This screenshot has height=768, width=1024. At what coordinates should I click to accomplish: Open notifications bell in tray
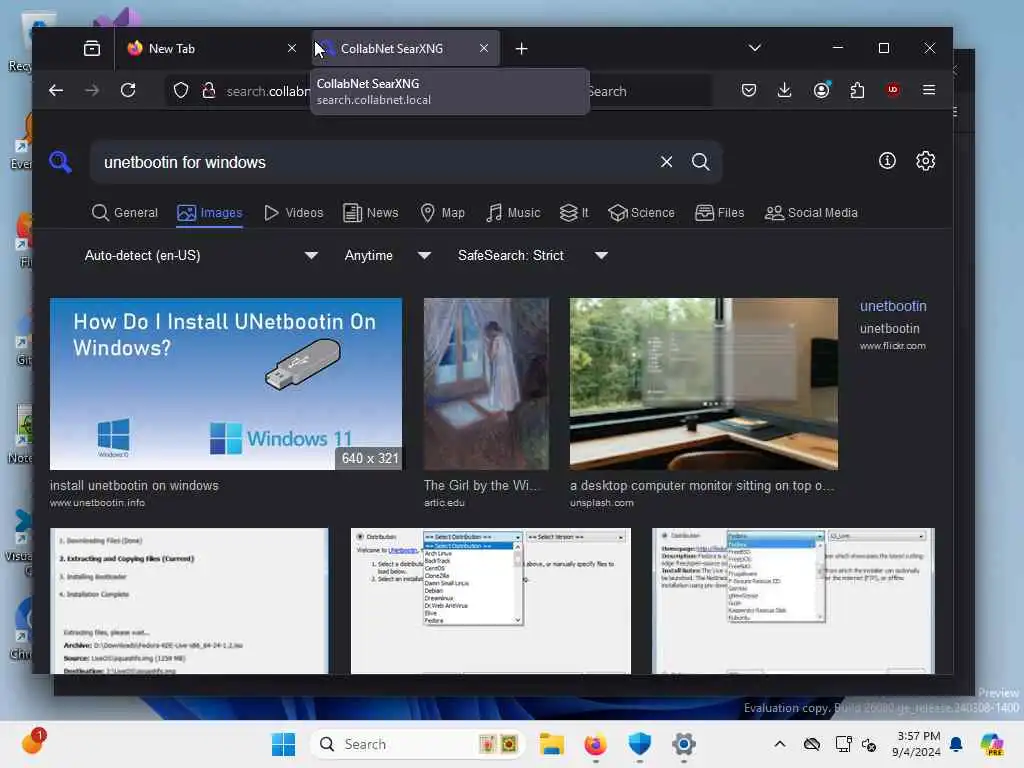956,744
